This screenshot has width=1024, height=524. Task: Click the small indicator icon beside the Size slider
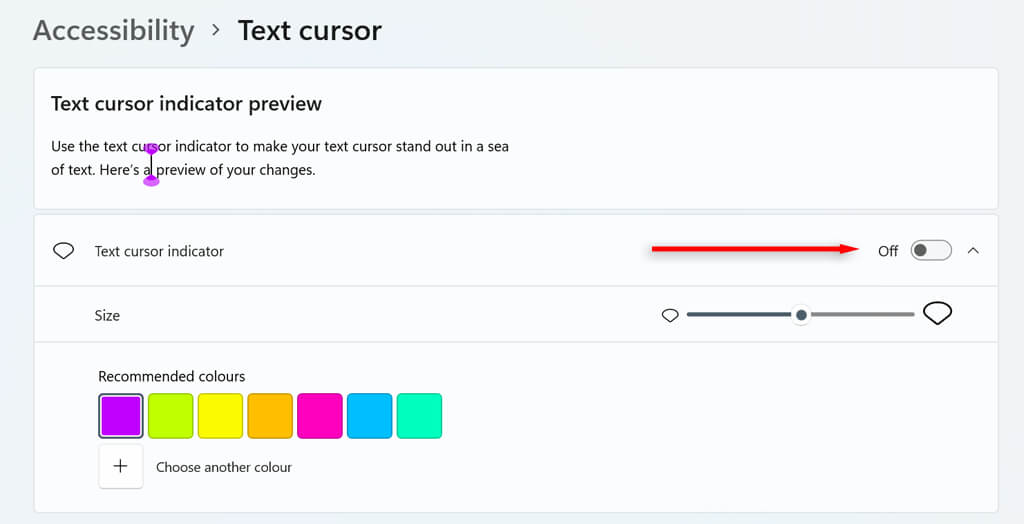pyautogui.click(x=670, y=315)
